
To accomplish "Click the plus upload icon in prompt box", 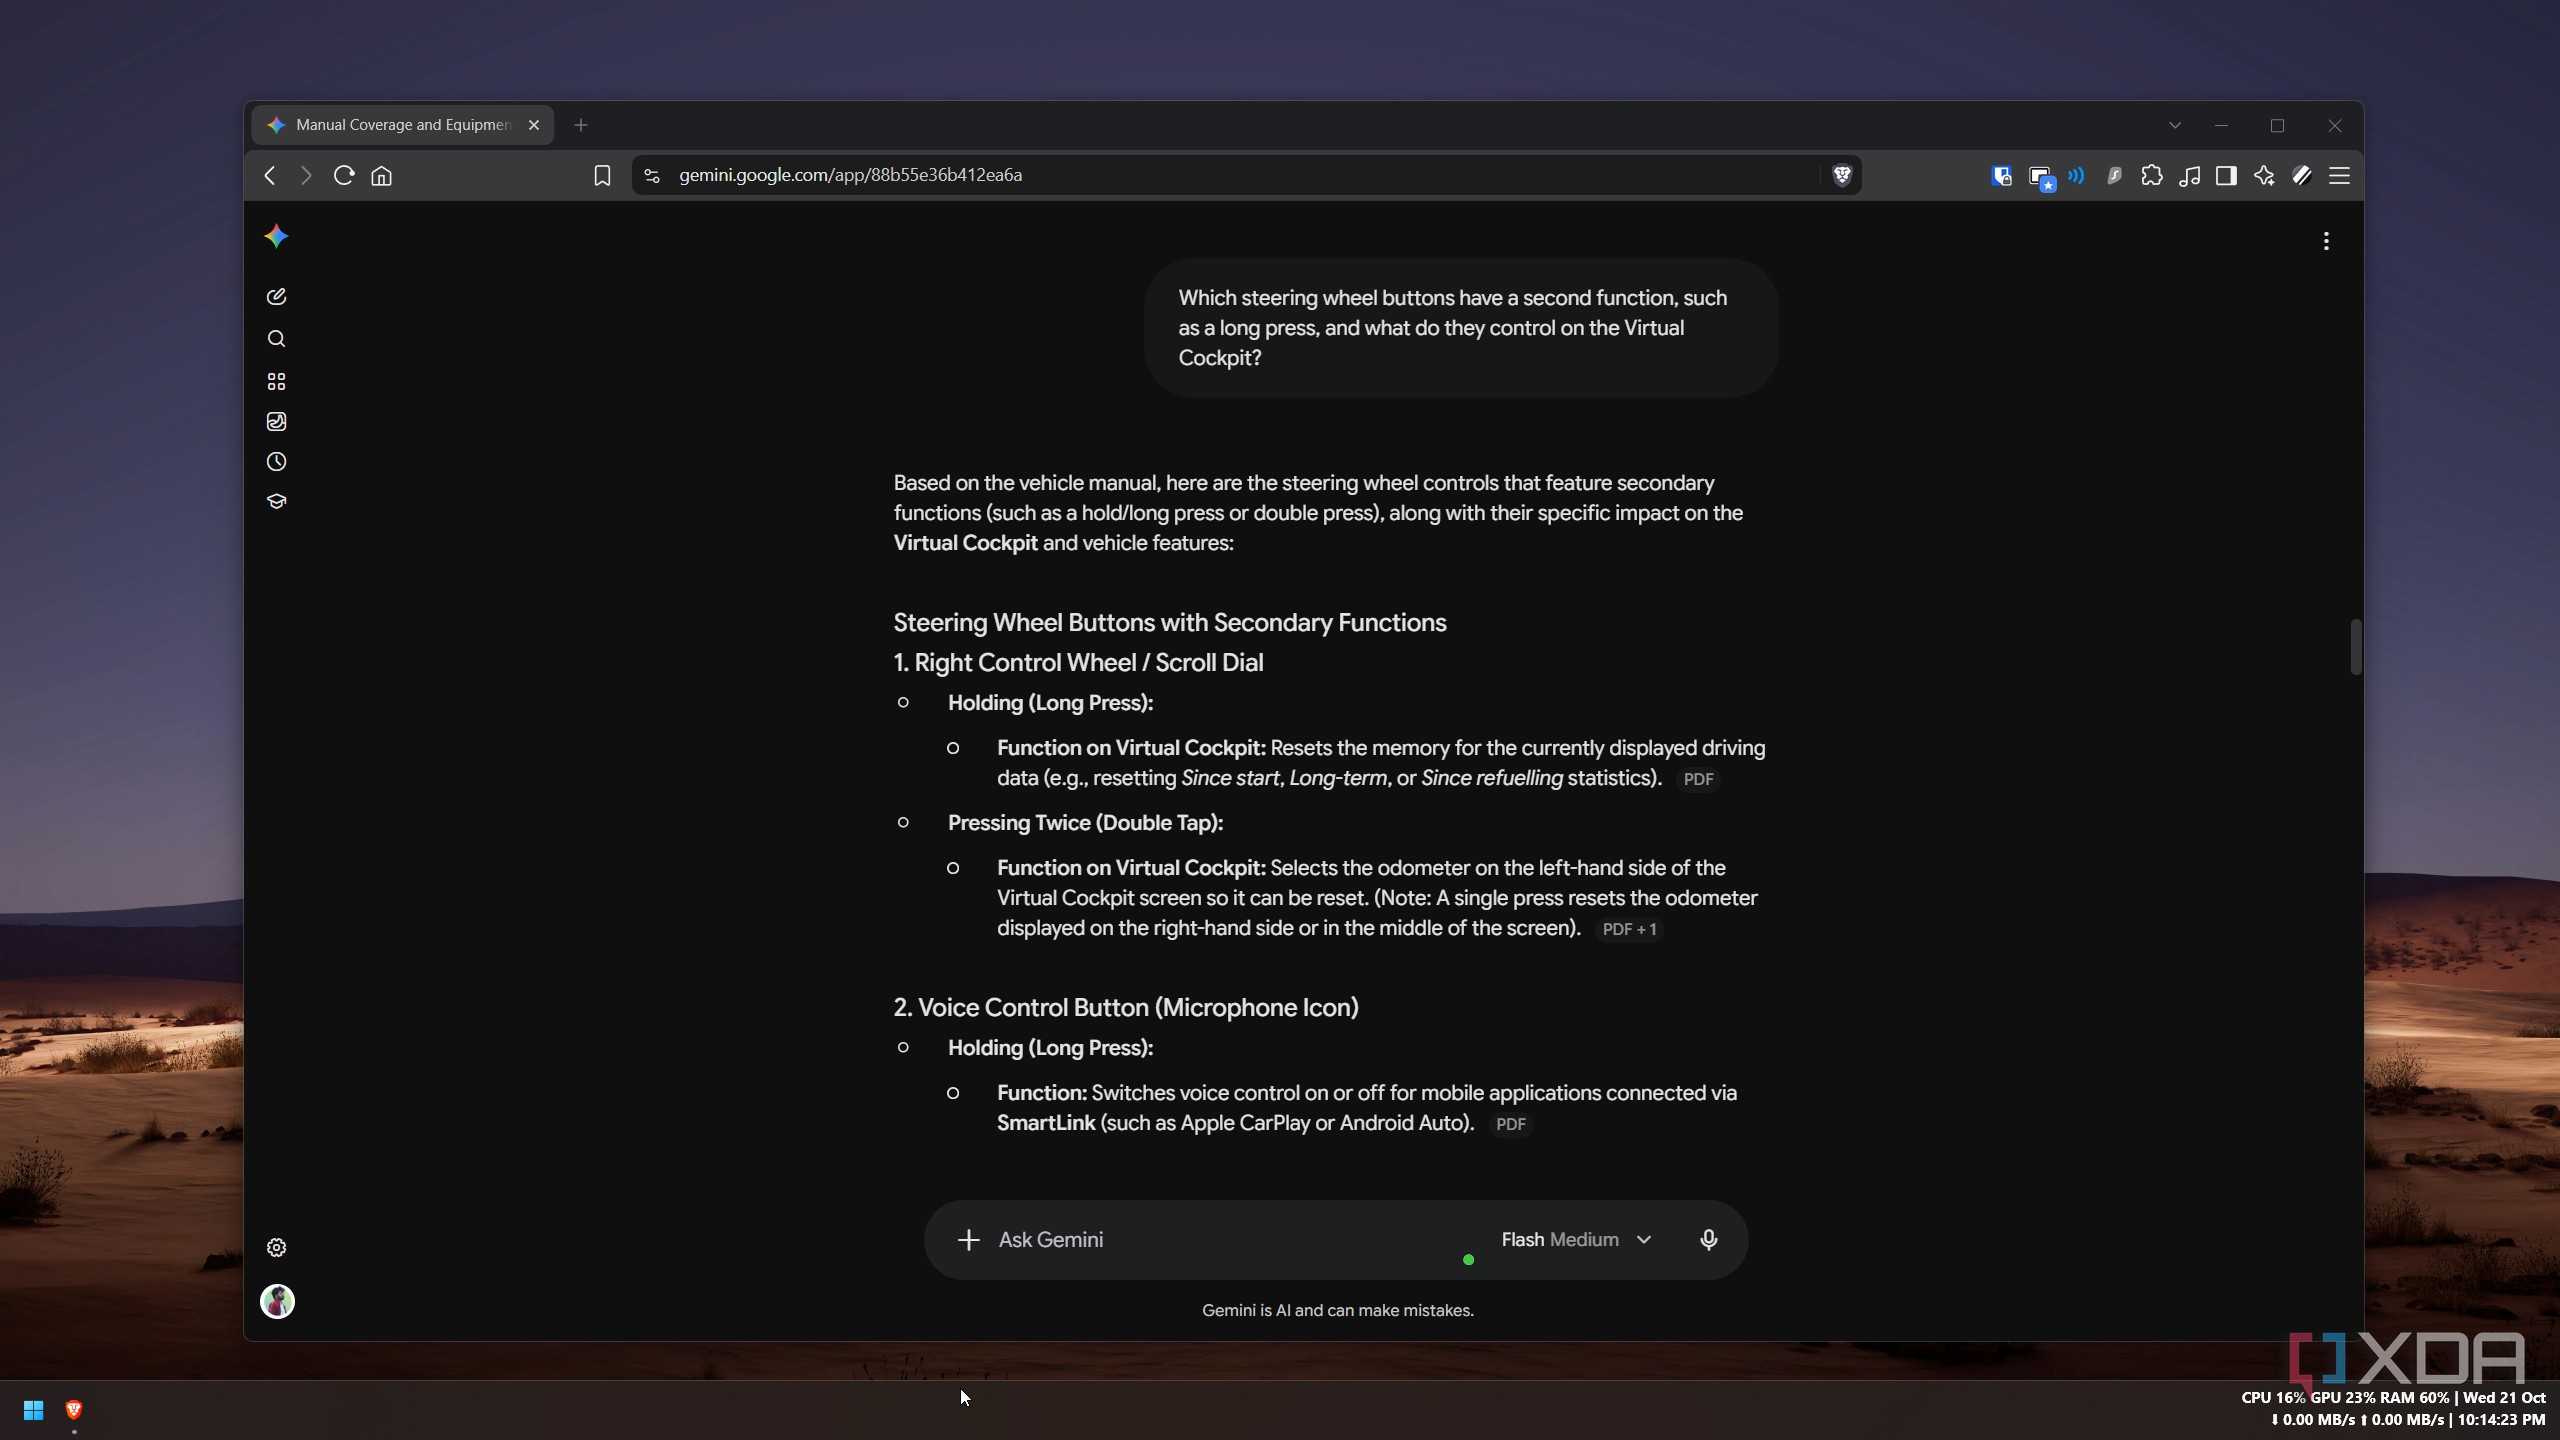I will (x=968, y=1240).
